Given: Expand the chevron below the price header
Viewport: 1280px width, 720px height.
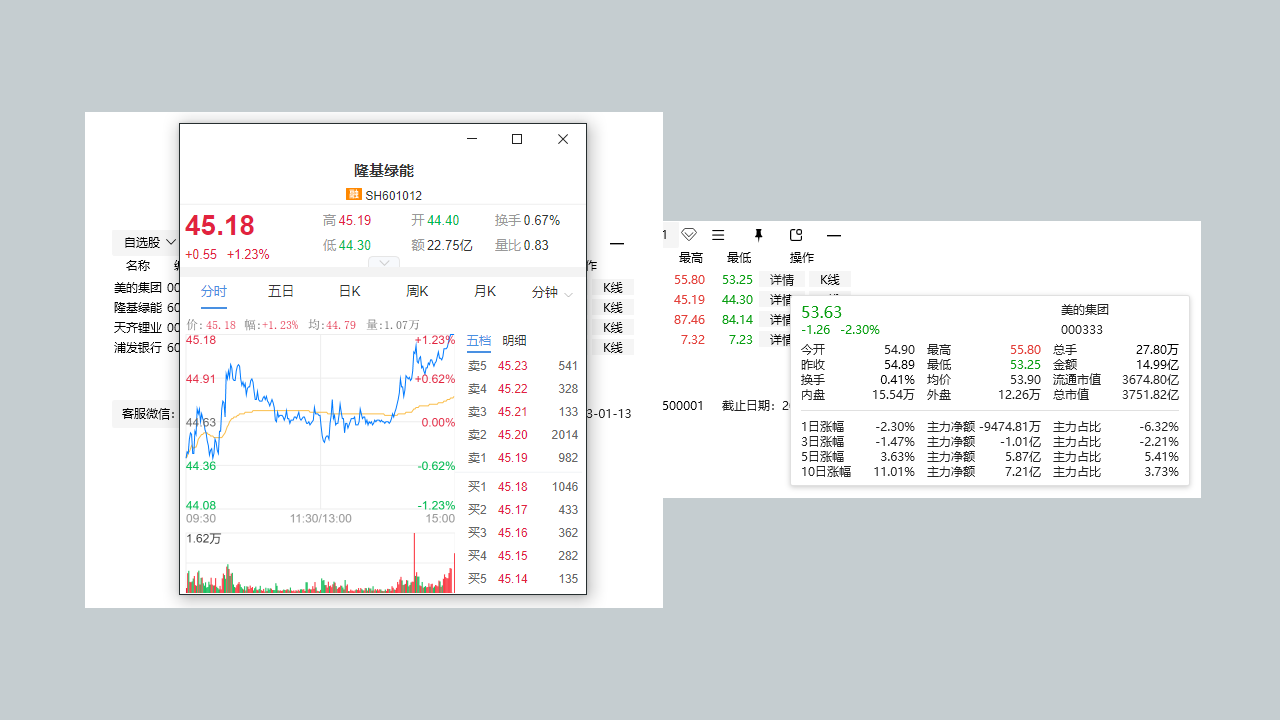Looking at the screenshot, I should click(384, 263).
